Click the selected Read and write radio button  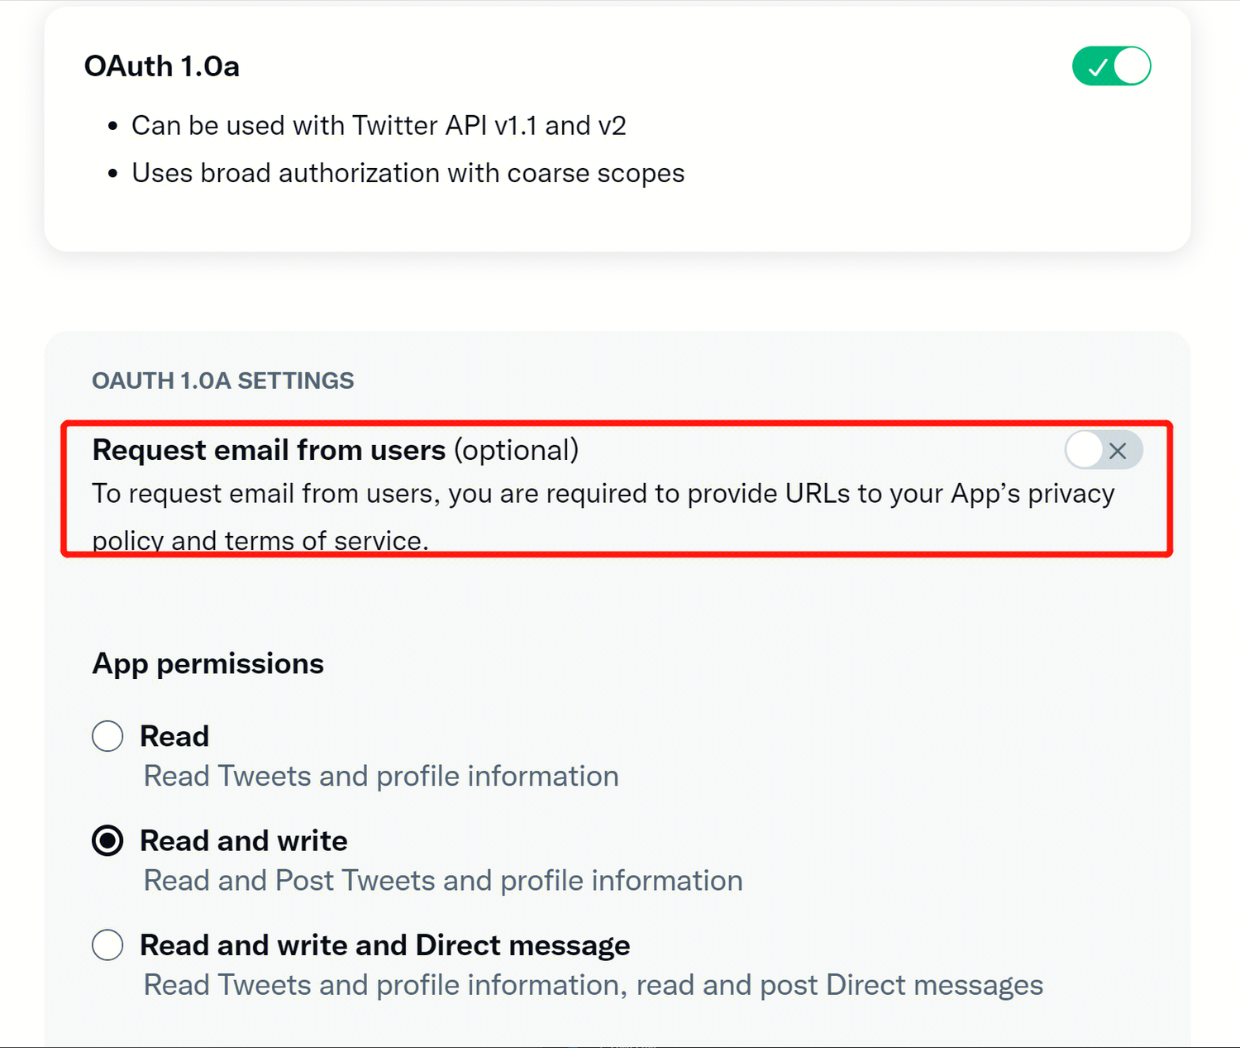107,840
